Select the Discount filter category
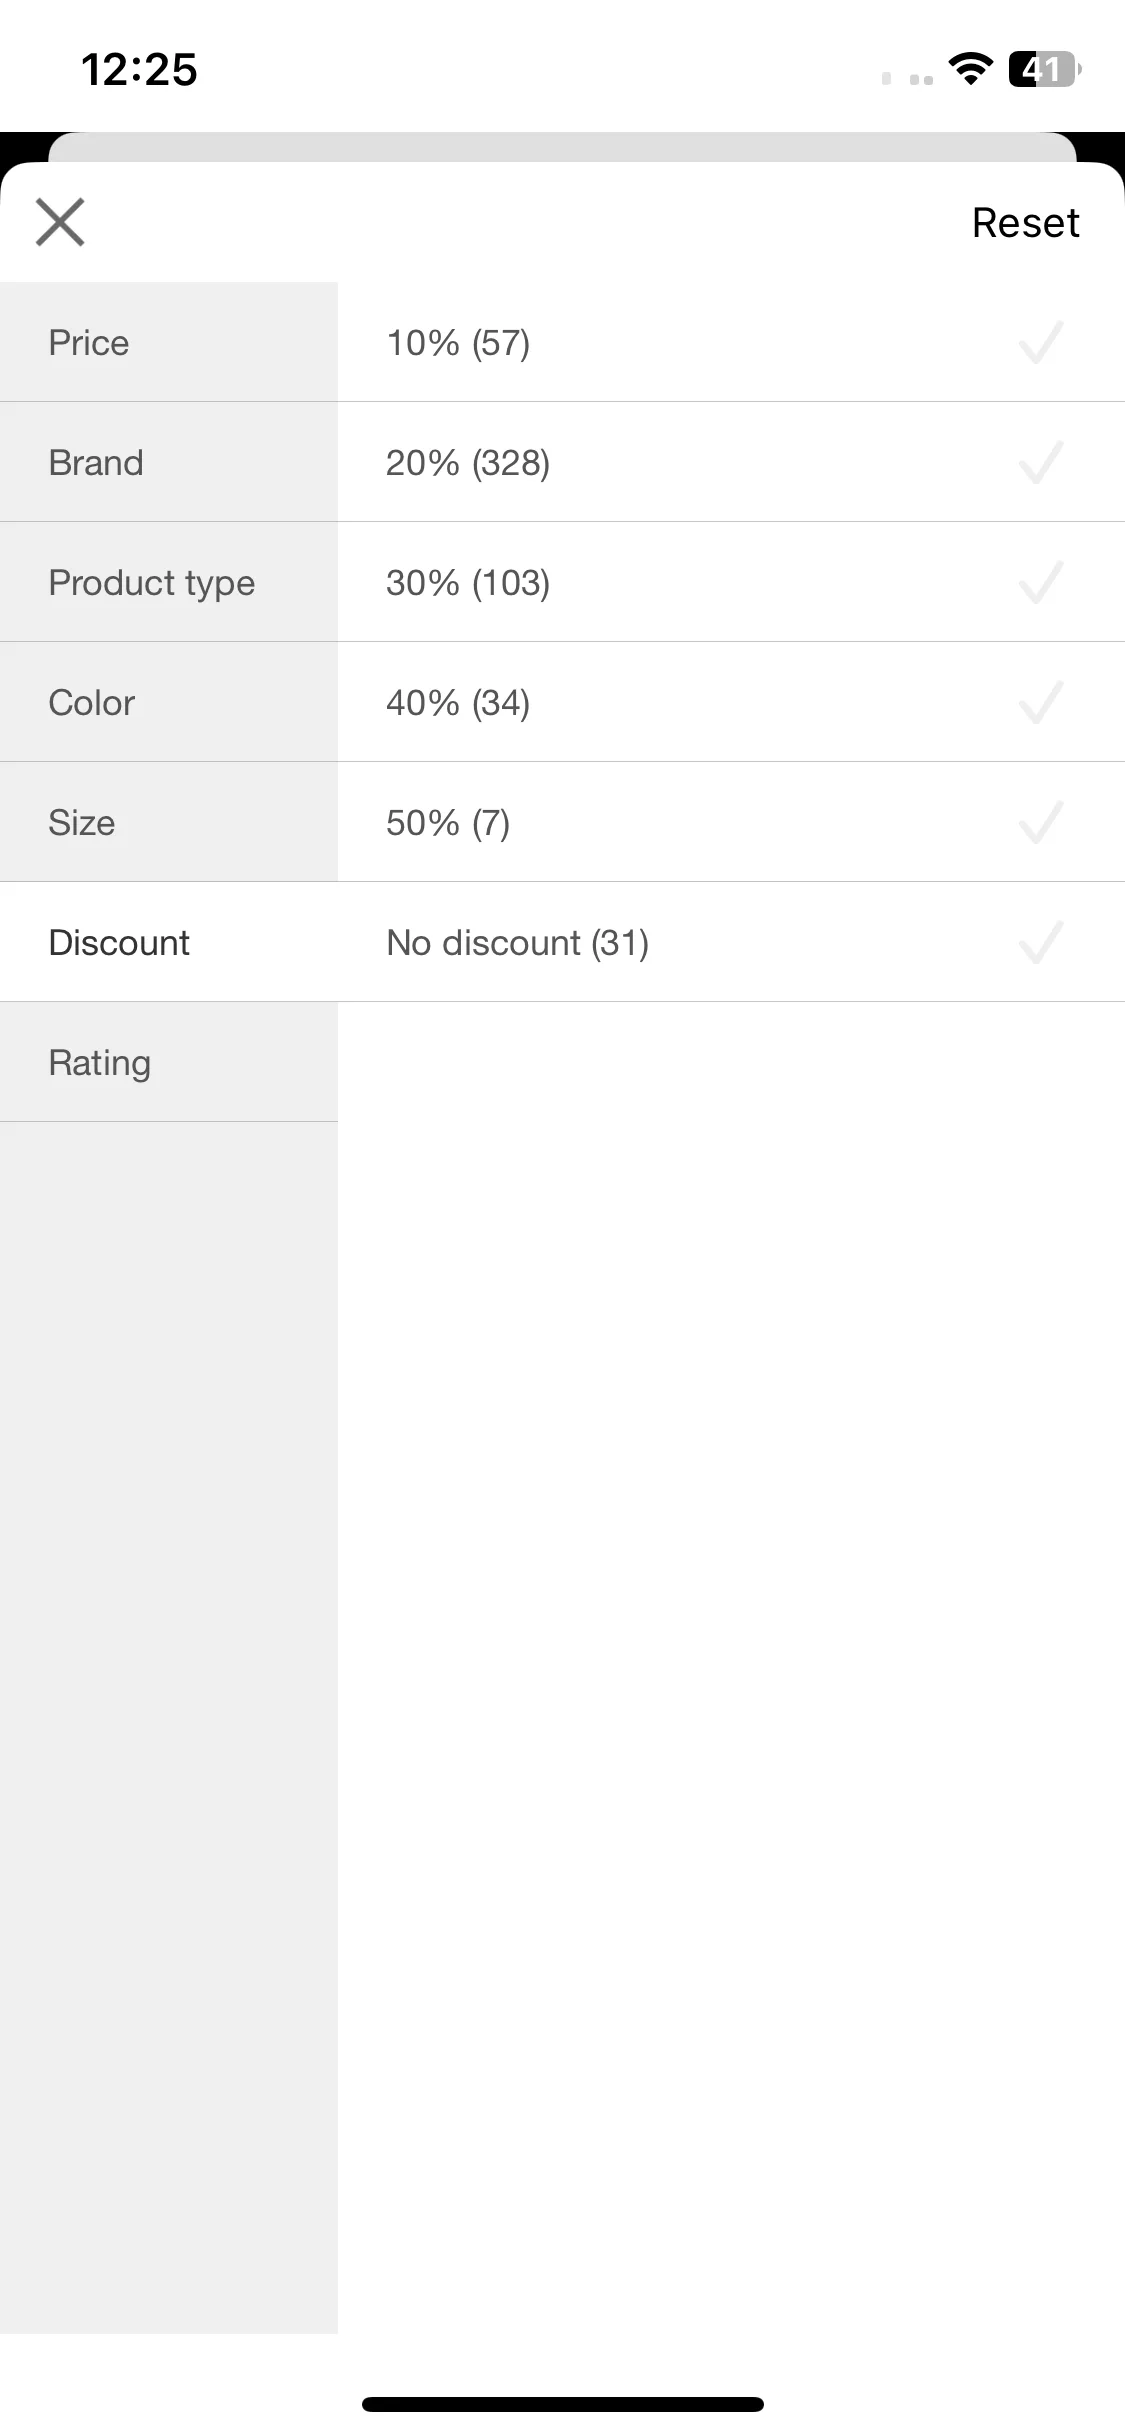The height and width of the screenshot is (2436, 1125). pyautogui.click(x=169, y=942)
